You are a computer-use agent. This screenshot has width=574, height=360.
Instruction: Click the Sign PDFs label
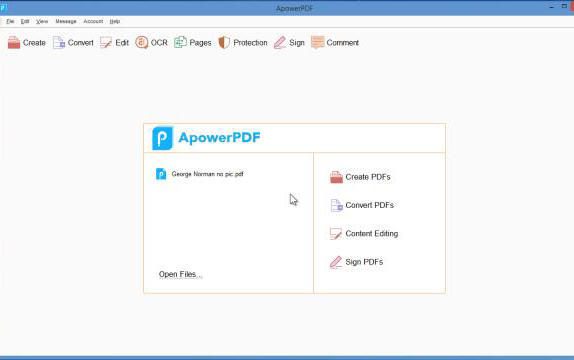[364, 262]
